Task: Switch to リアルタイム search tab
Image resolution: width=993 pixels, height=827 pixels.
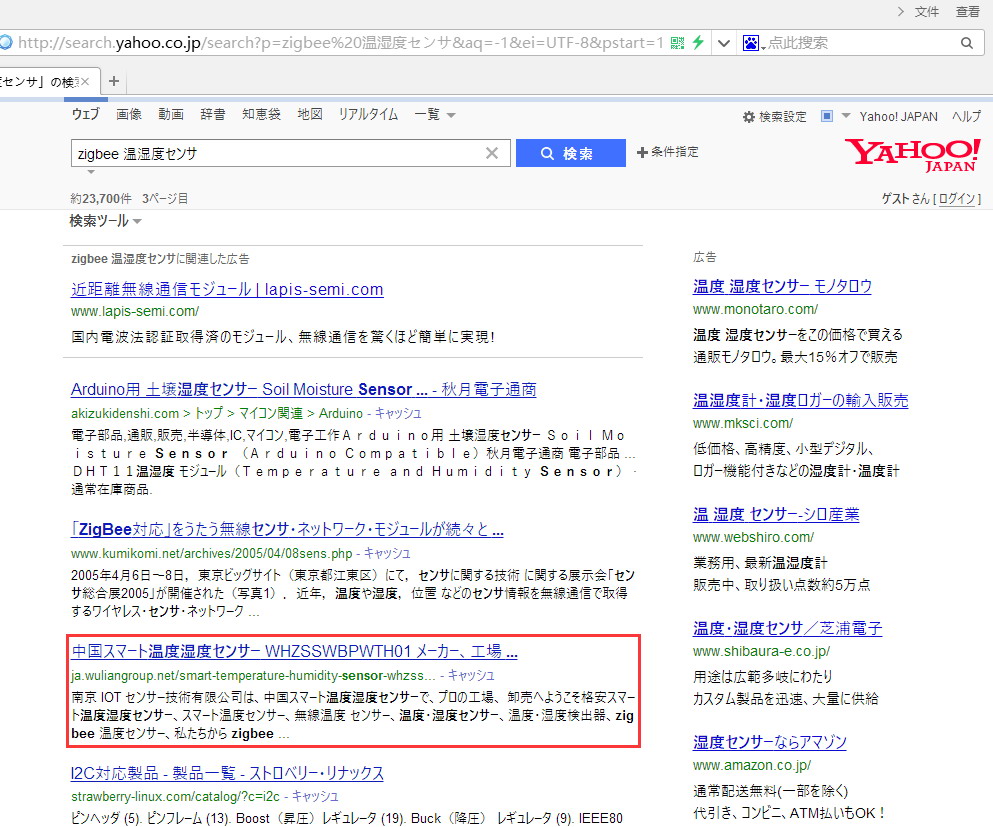Action: (368, 114)
